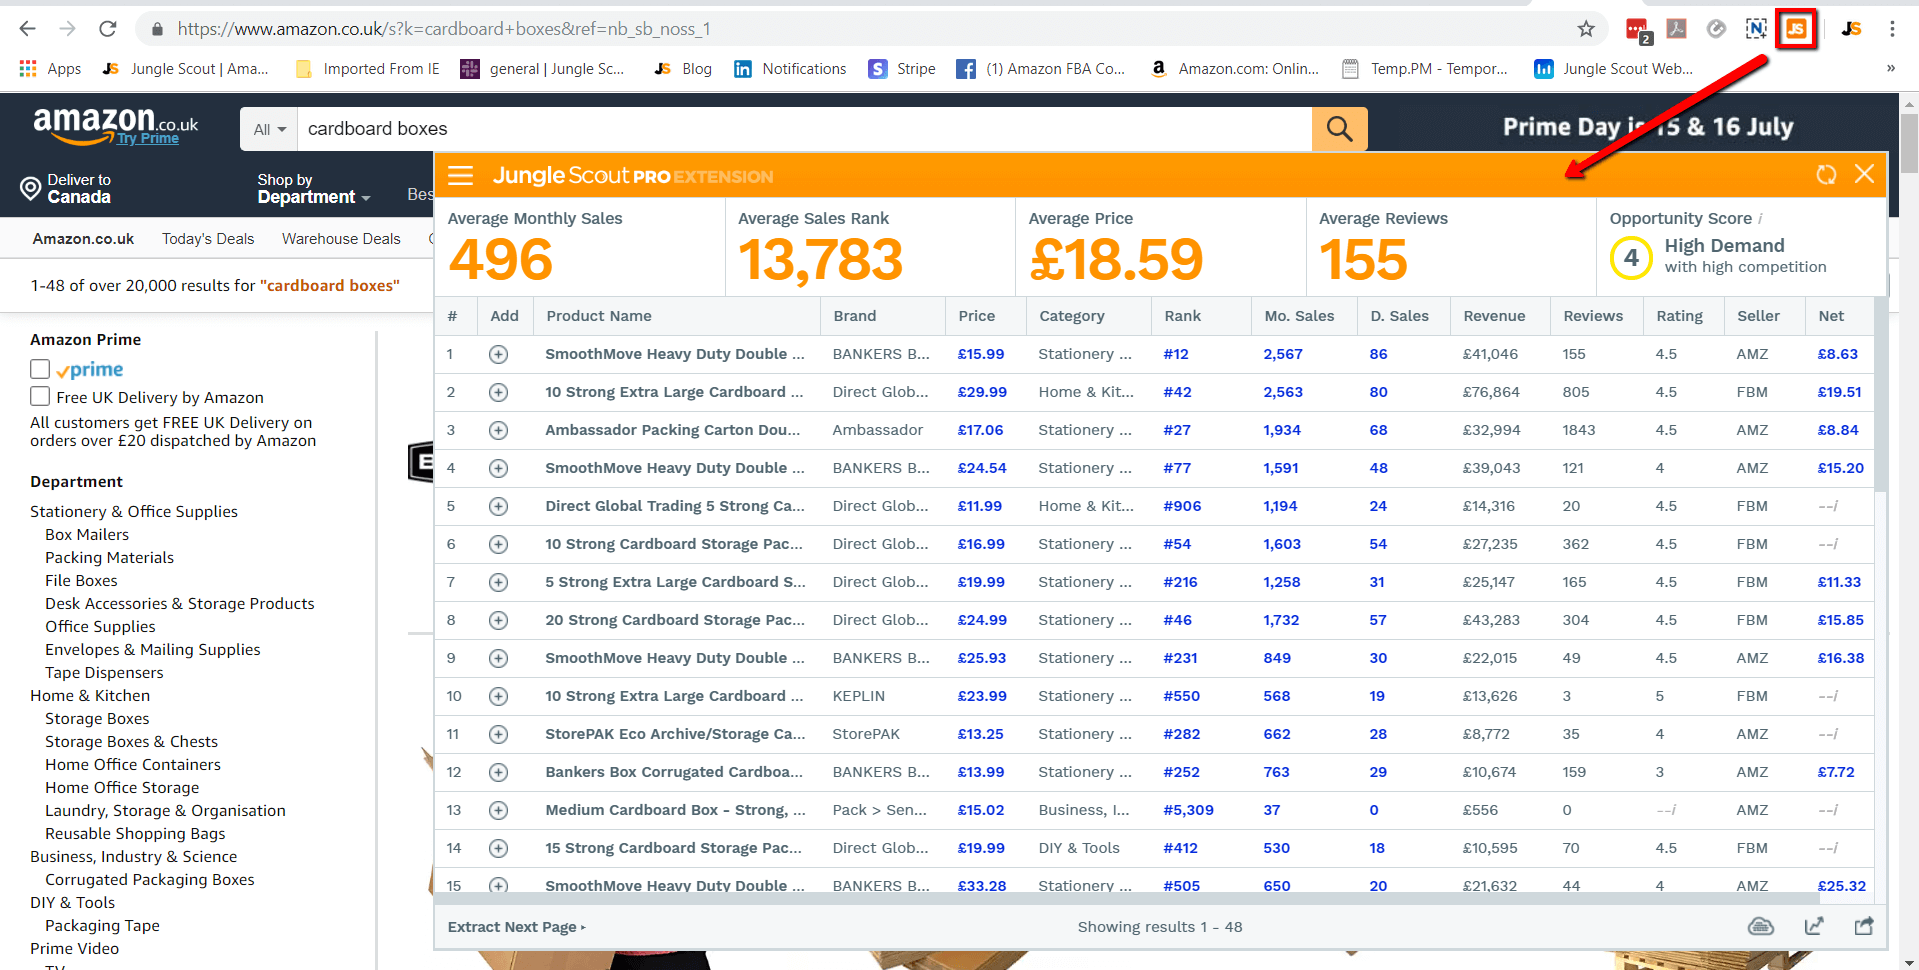This screenshot has height=970, width=1919.
Task: Open Storage Boxes & Chests link
Action: (131, 742)
